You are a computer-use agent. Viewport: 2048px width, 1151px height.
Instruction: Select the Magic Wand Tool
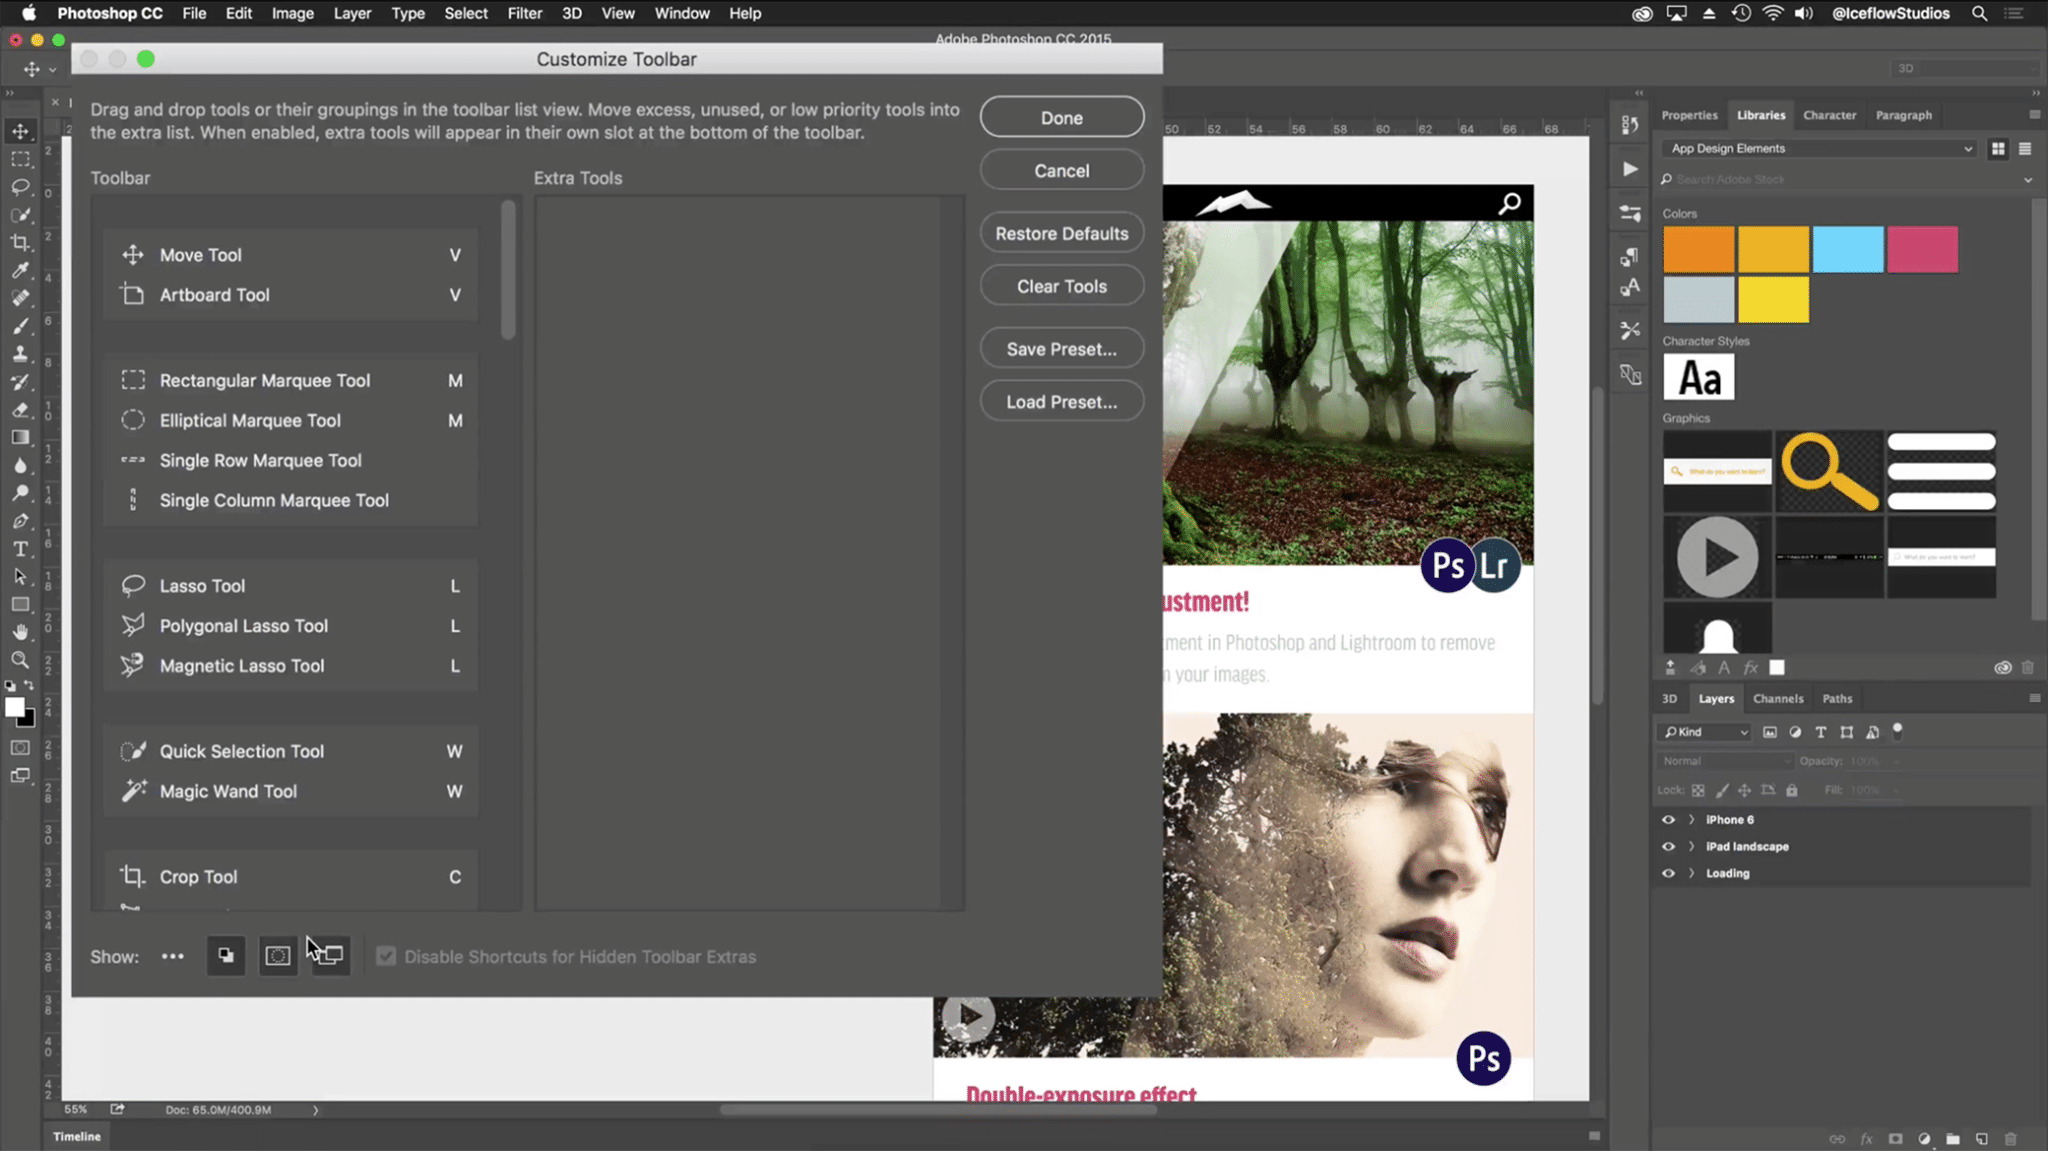pyautogui.click(x=228, y=791)
